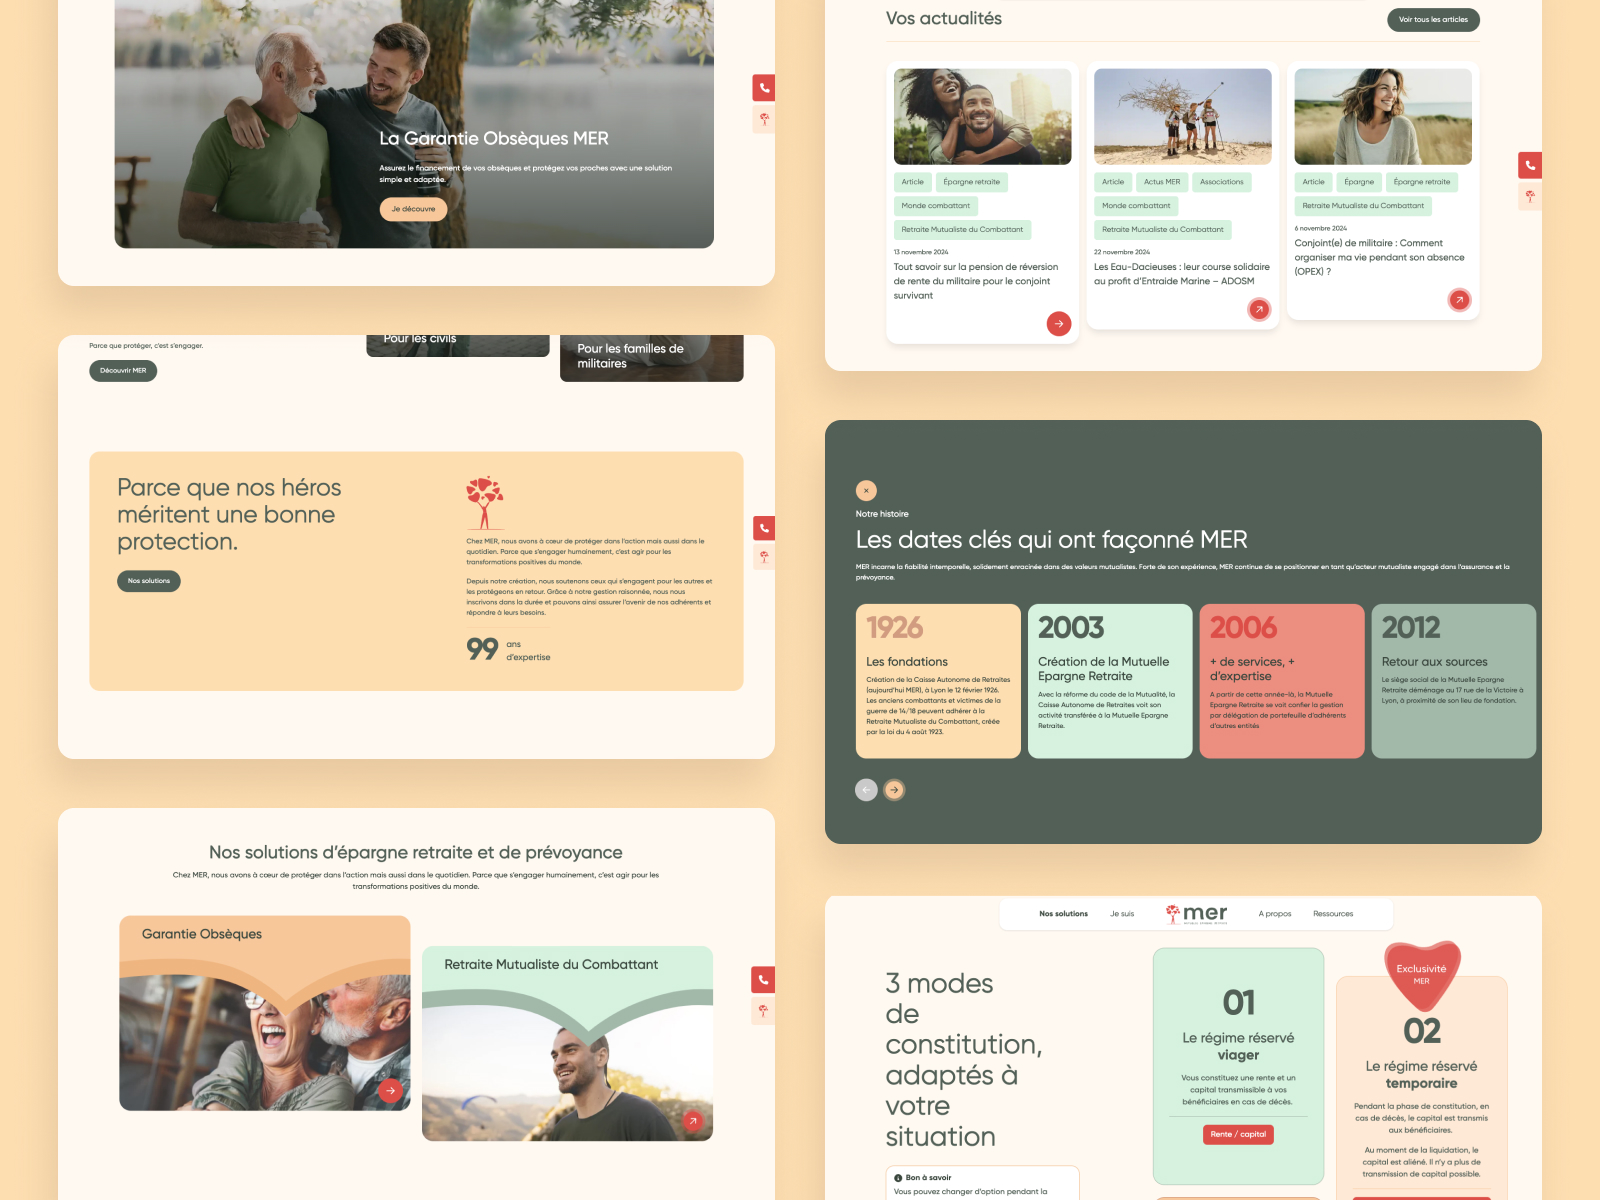The height and width of the screenshot is (1200, 1600).
Task: Click tree icon beside the Retraite Mutualiste du Combattant card
Action: 763,1011
